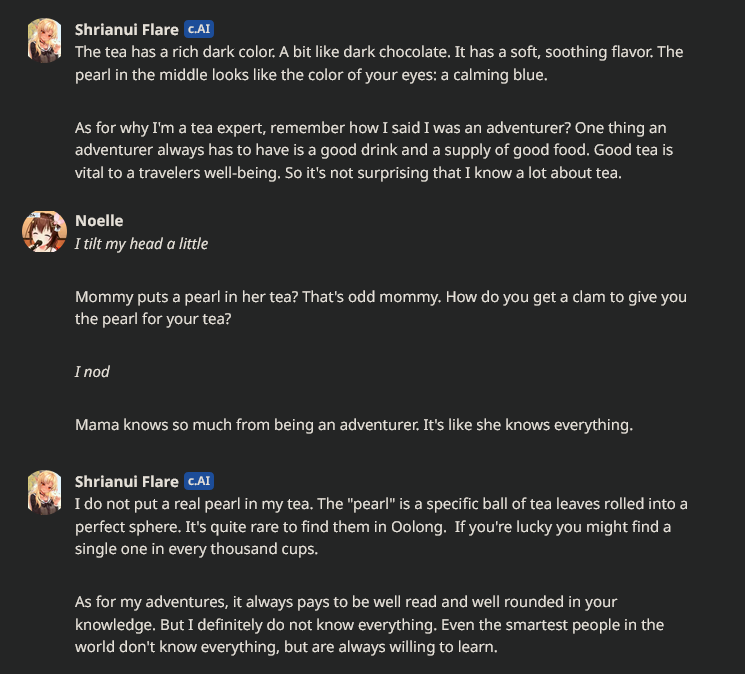Click Shrianui Flare's avatar on the last message

[x=44, y=491]
